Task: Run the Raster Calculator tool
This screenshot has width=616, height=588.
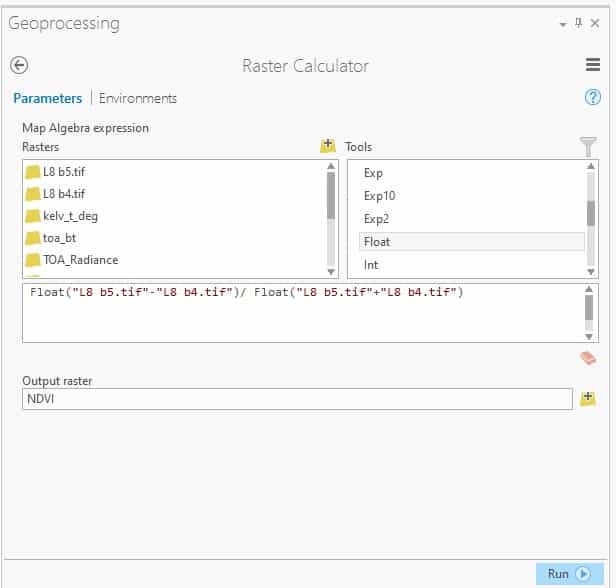Action: pyautogui.click(x=570, y=574)
